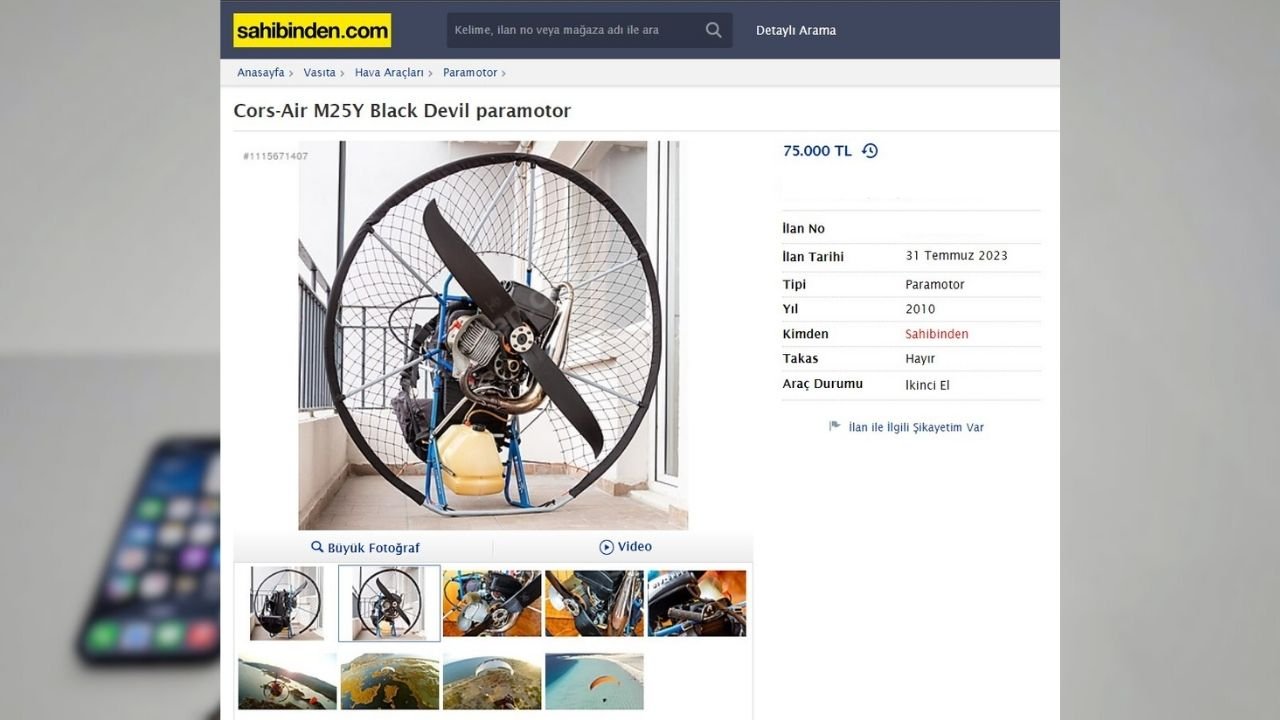Viewport: 1280px width, 720px height.
Task: Select the first paramotor thumbnail
Action: [286, 603]
